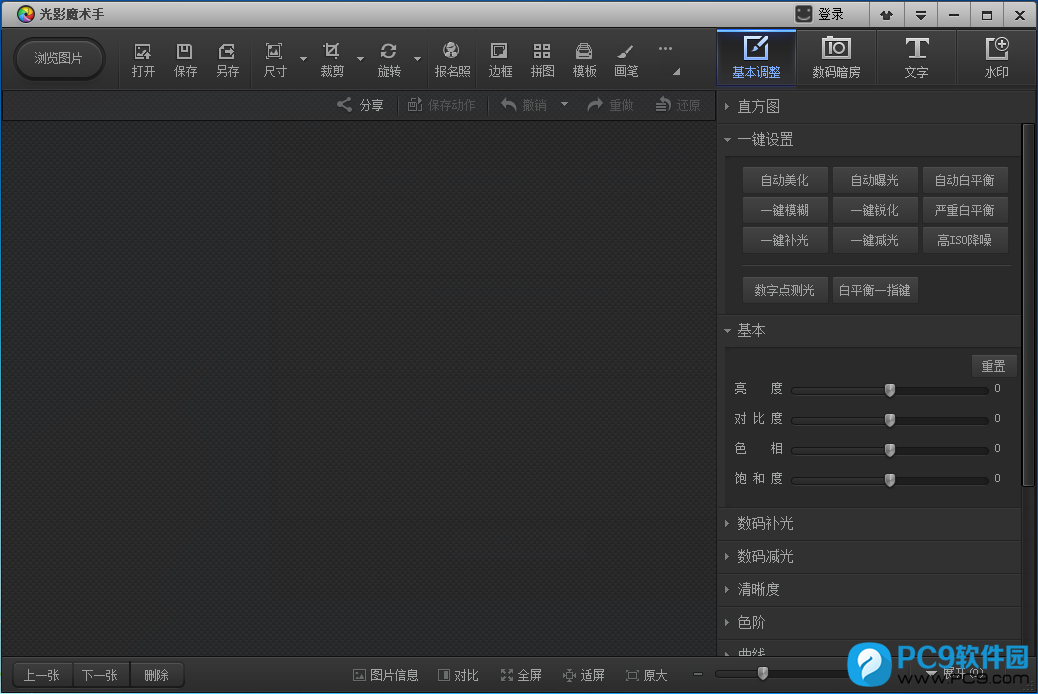The image size is (1038, 694).
Task: Apply 一键锐化 (One-click Sharpen)
Action: point(874,210)
